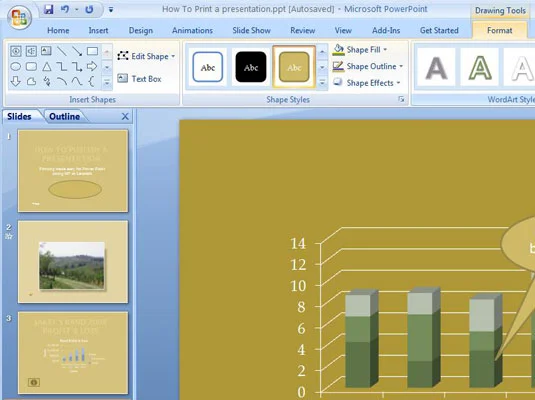The image size is (535, 400).
Task: Select the Isosceles Triangle shape
Action: (46, 66)
